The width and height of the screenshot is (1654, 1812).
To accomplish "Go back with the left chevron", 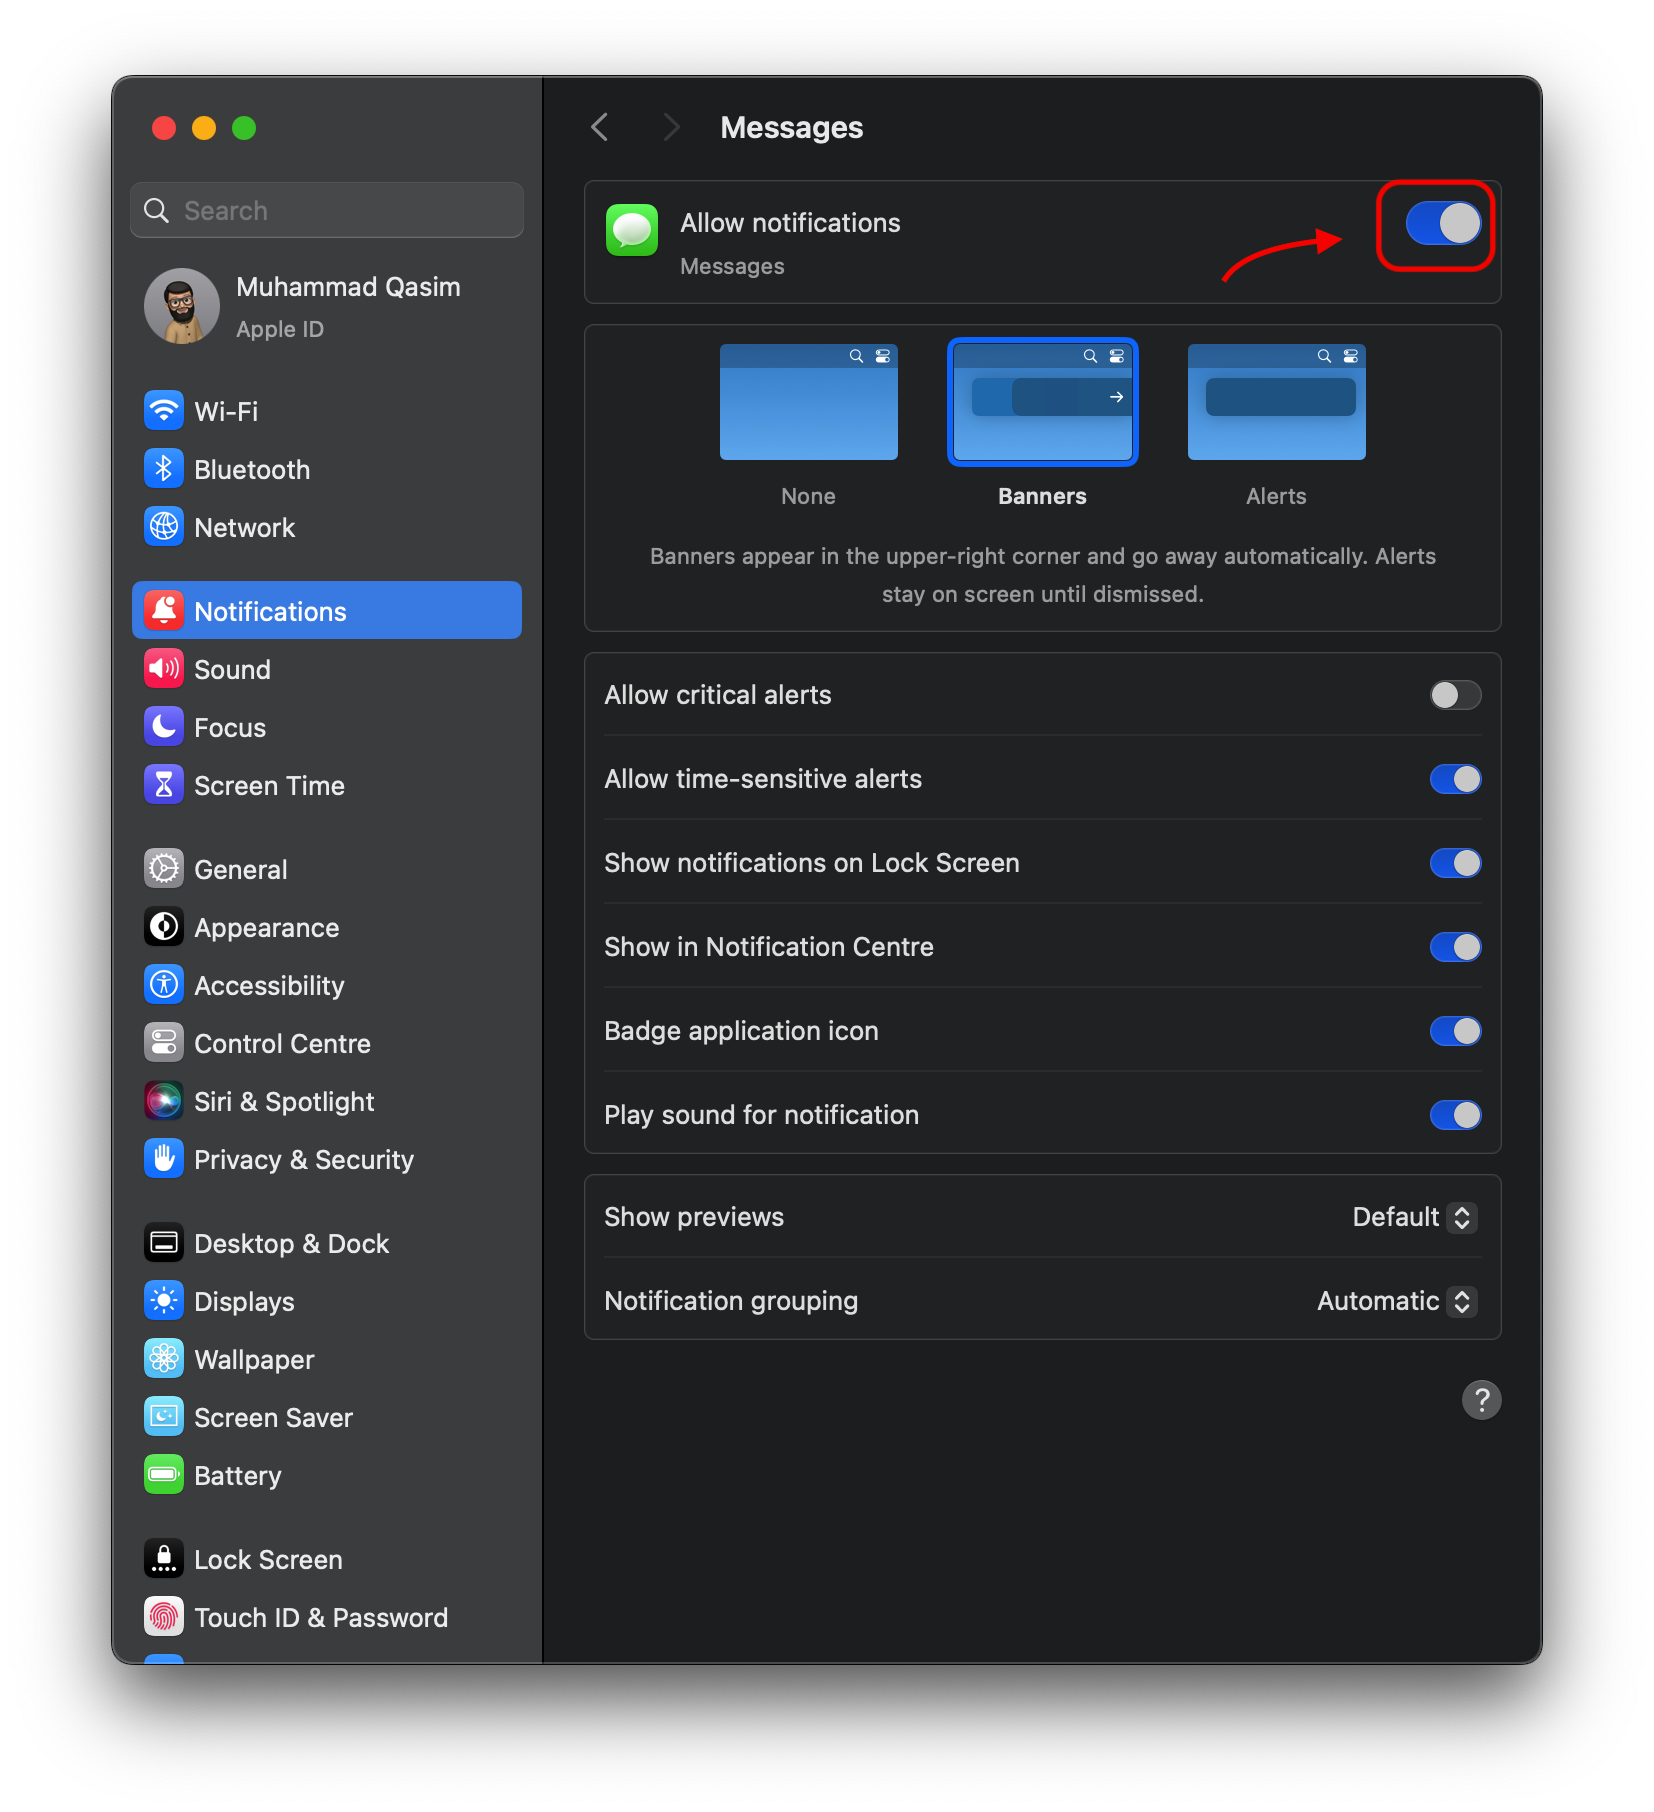I will coord(600,127).
